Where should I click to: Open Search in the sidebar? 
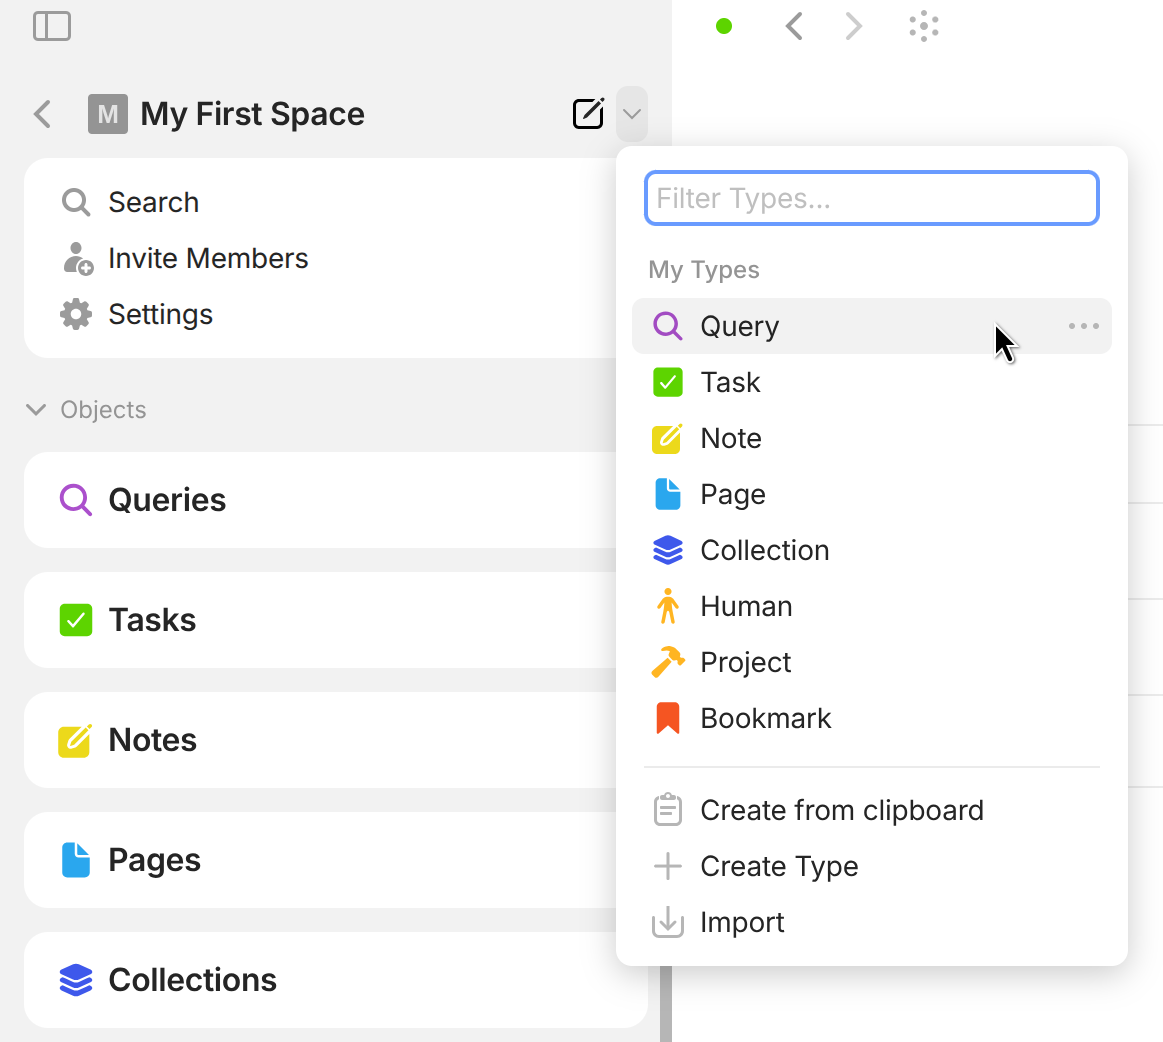pyautogui.click(x=153, y=202)
